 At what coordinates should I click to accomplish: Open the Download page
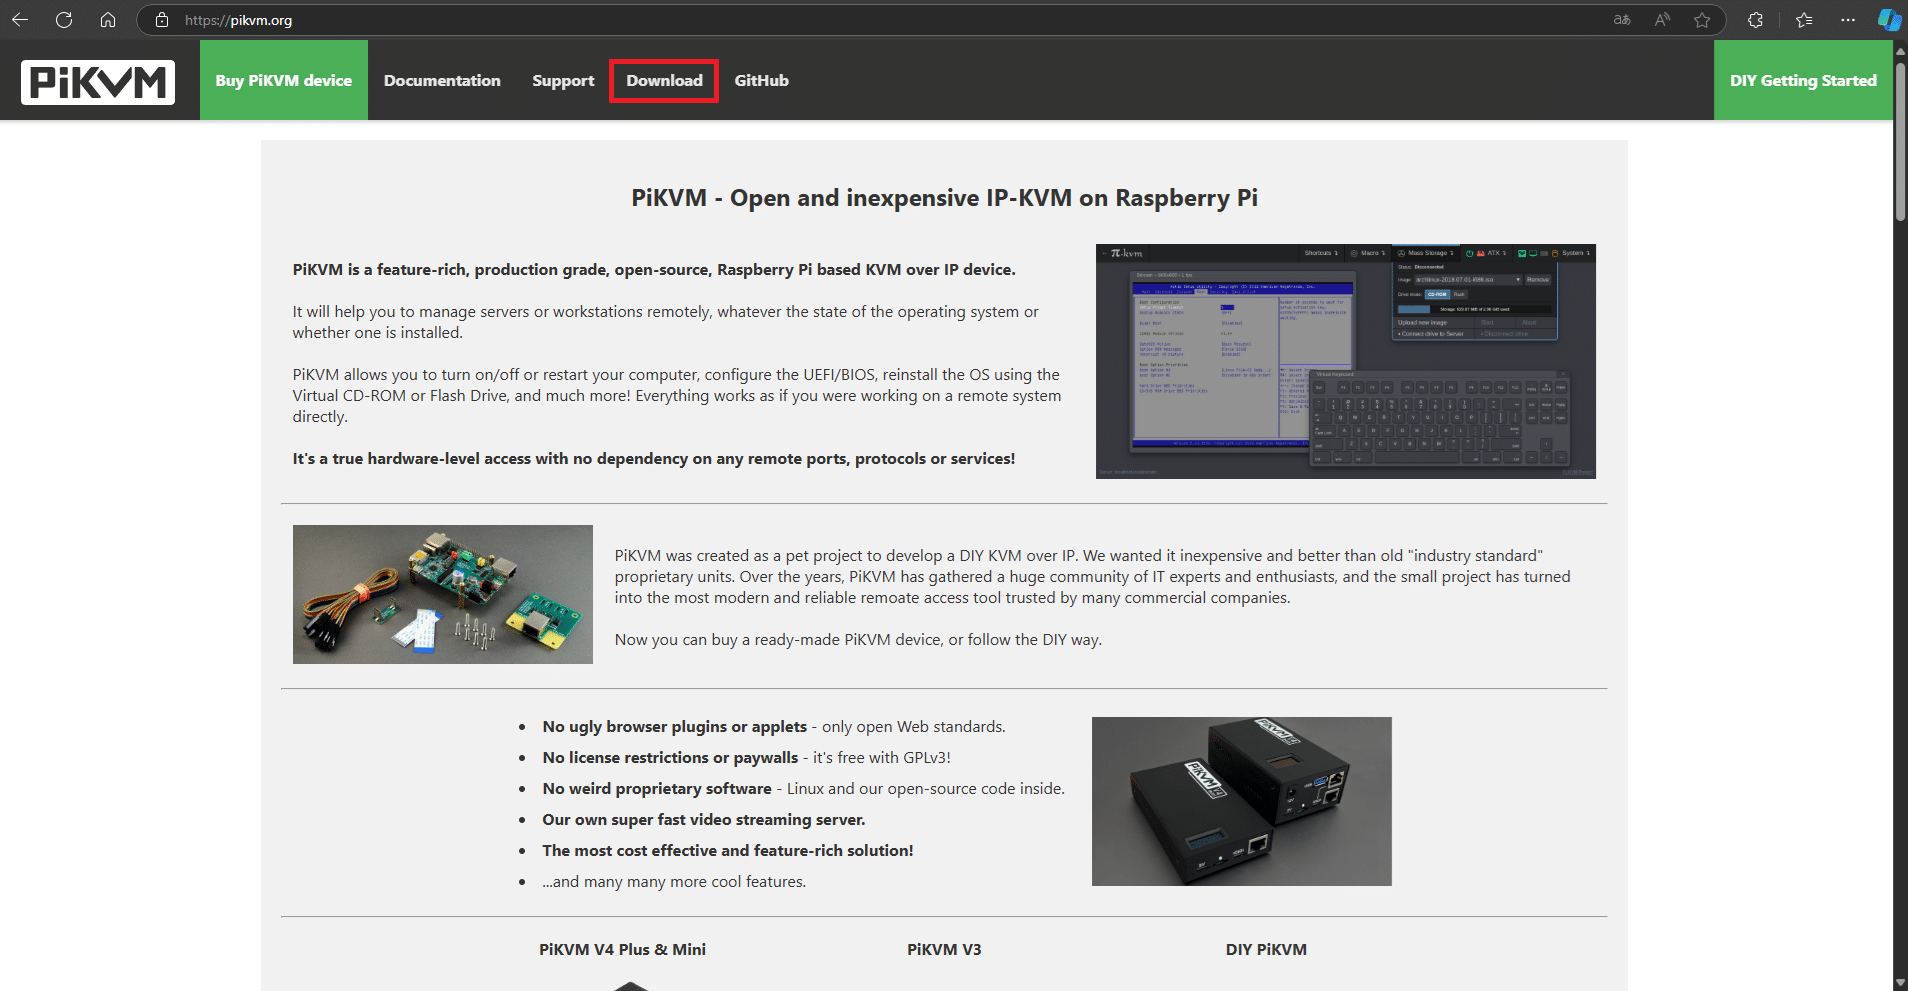pyautogui.click(x=664, y=80)
